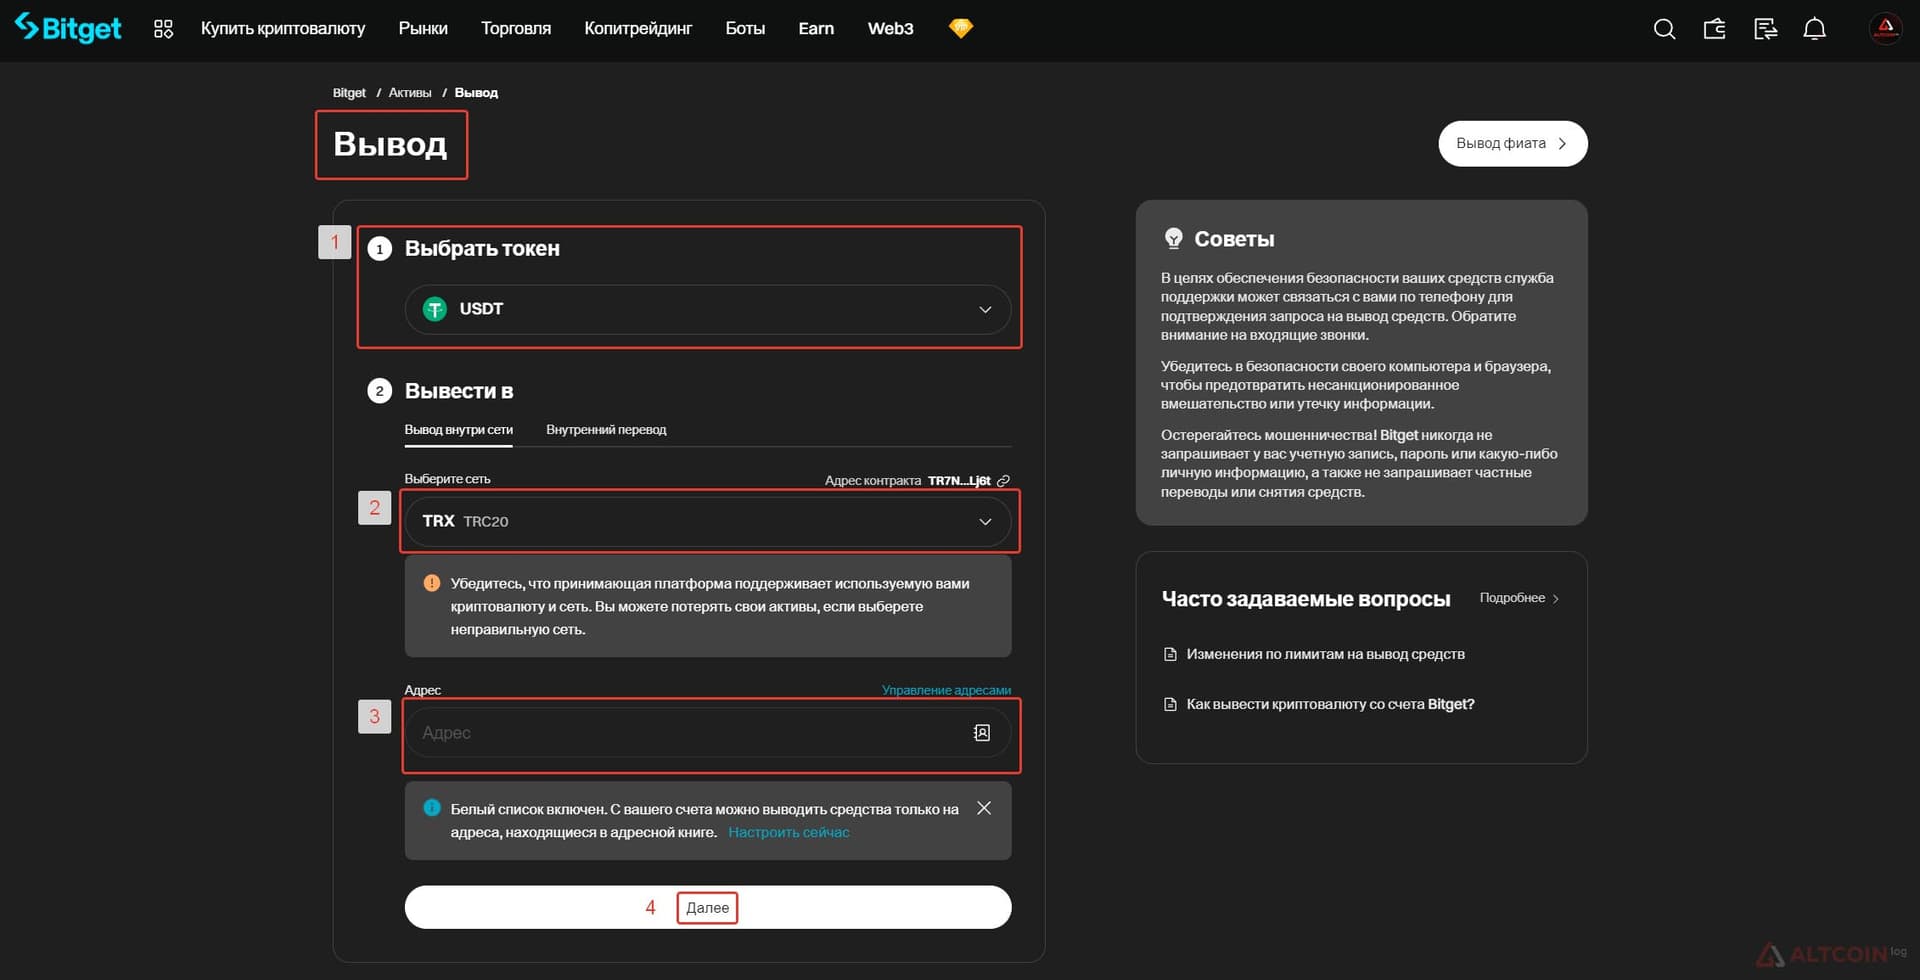This screenshot has height=980, width=1920.
Task: Click the diamond VIP icon
Action: (x=961, y=28)
